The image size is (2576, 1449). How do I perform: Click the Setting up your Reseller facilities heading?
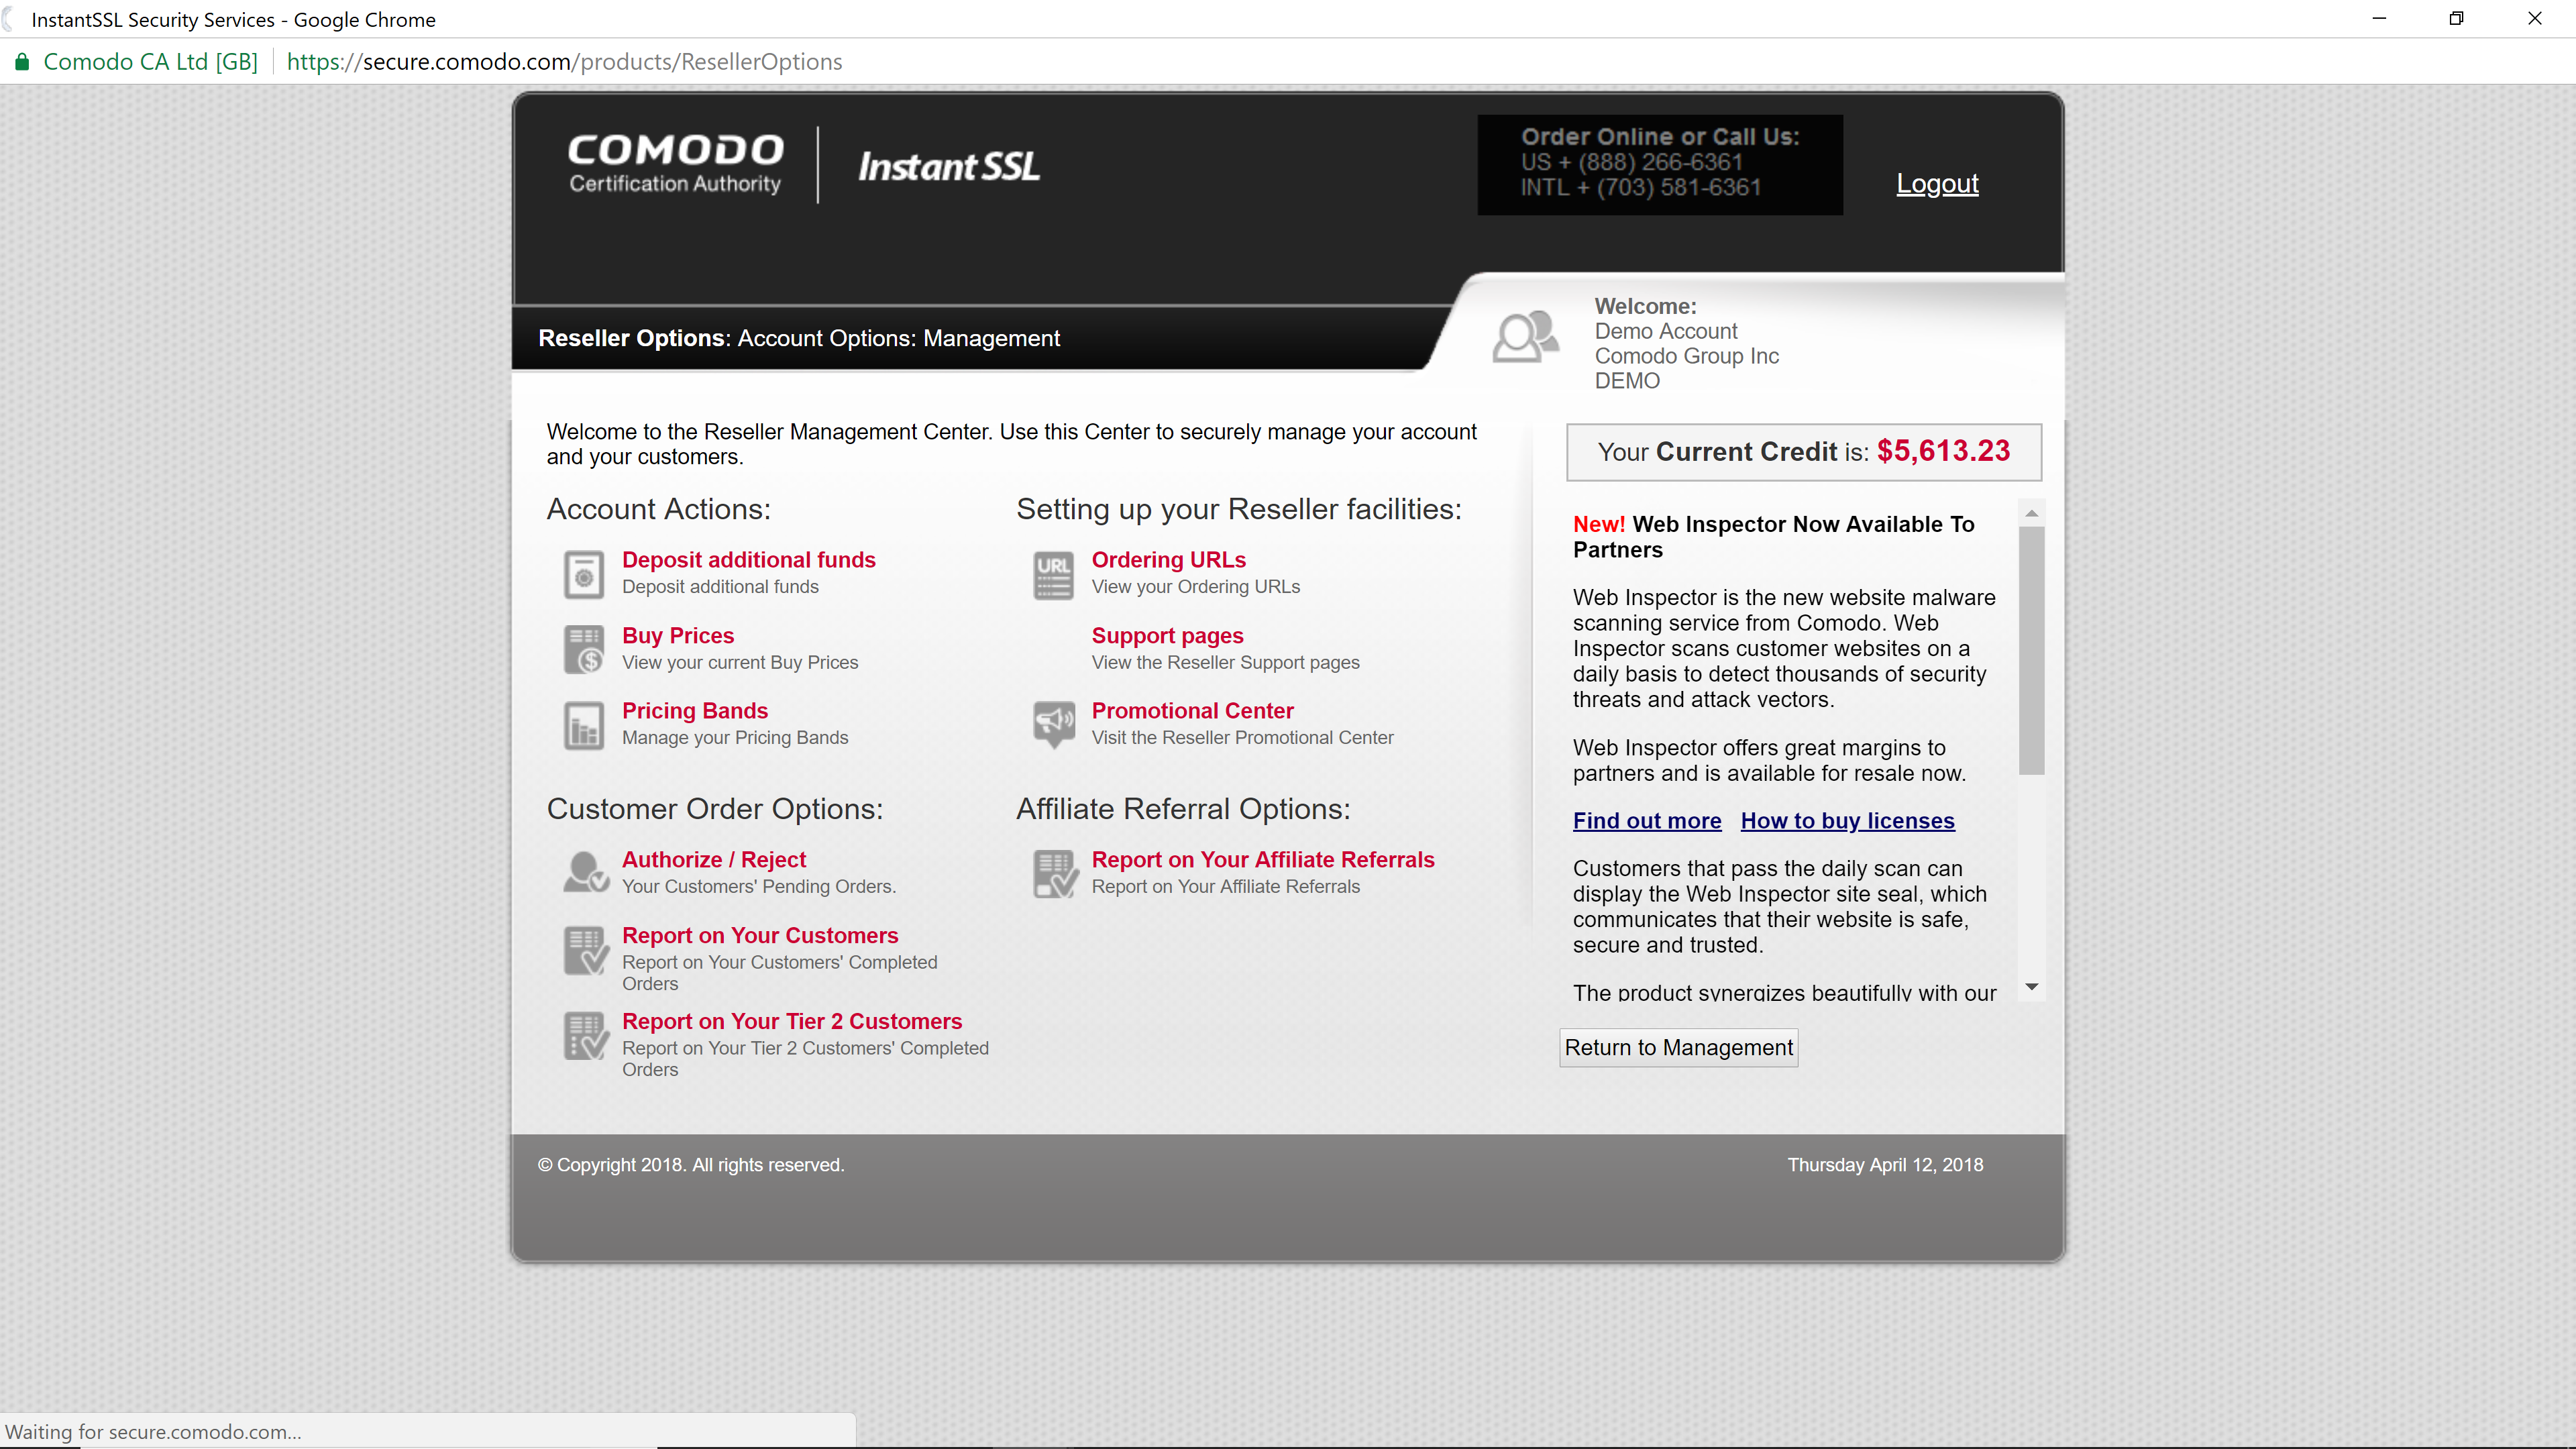point(1239,510)
